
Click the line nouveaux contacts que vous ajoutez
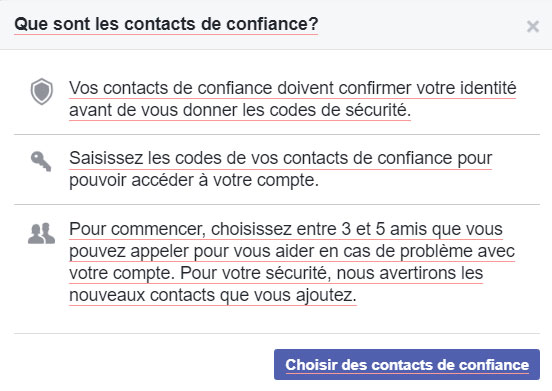[213, 295]
